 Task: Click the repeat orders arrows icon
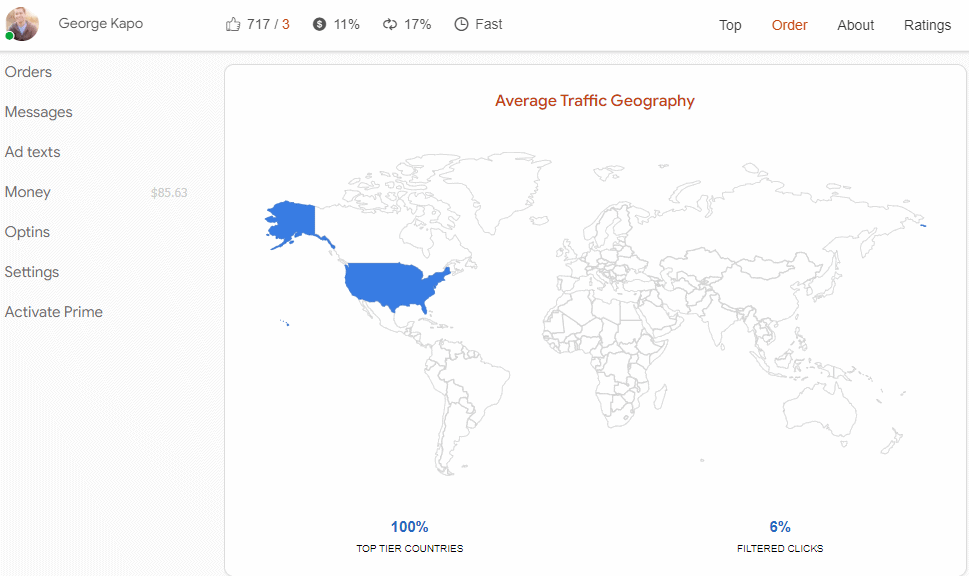tap(390, 24)
